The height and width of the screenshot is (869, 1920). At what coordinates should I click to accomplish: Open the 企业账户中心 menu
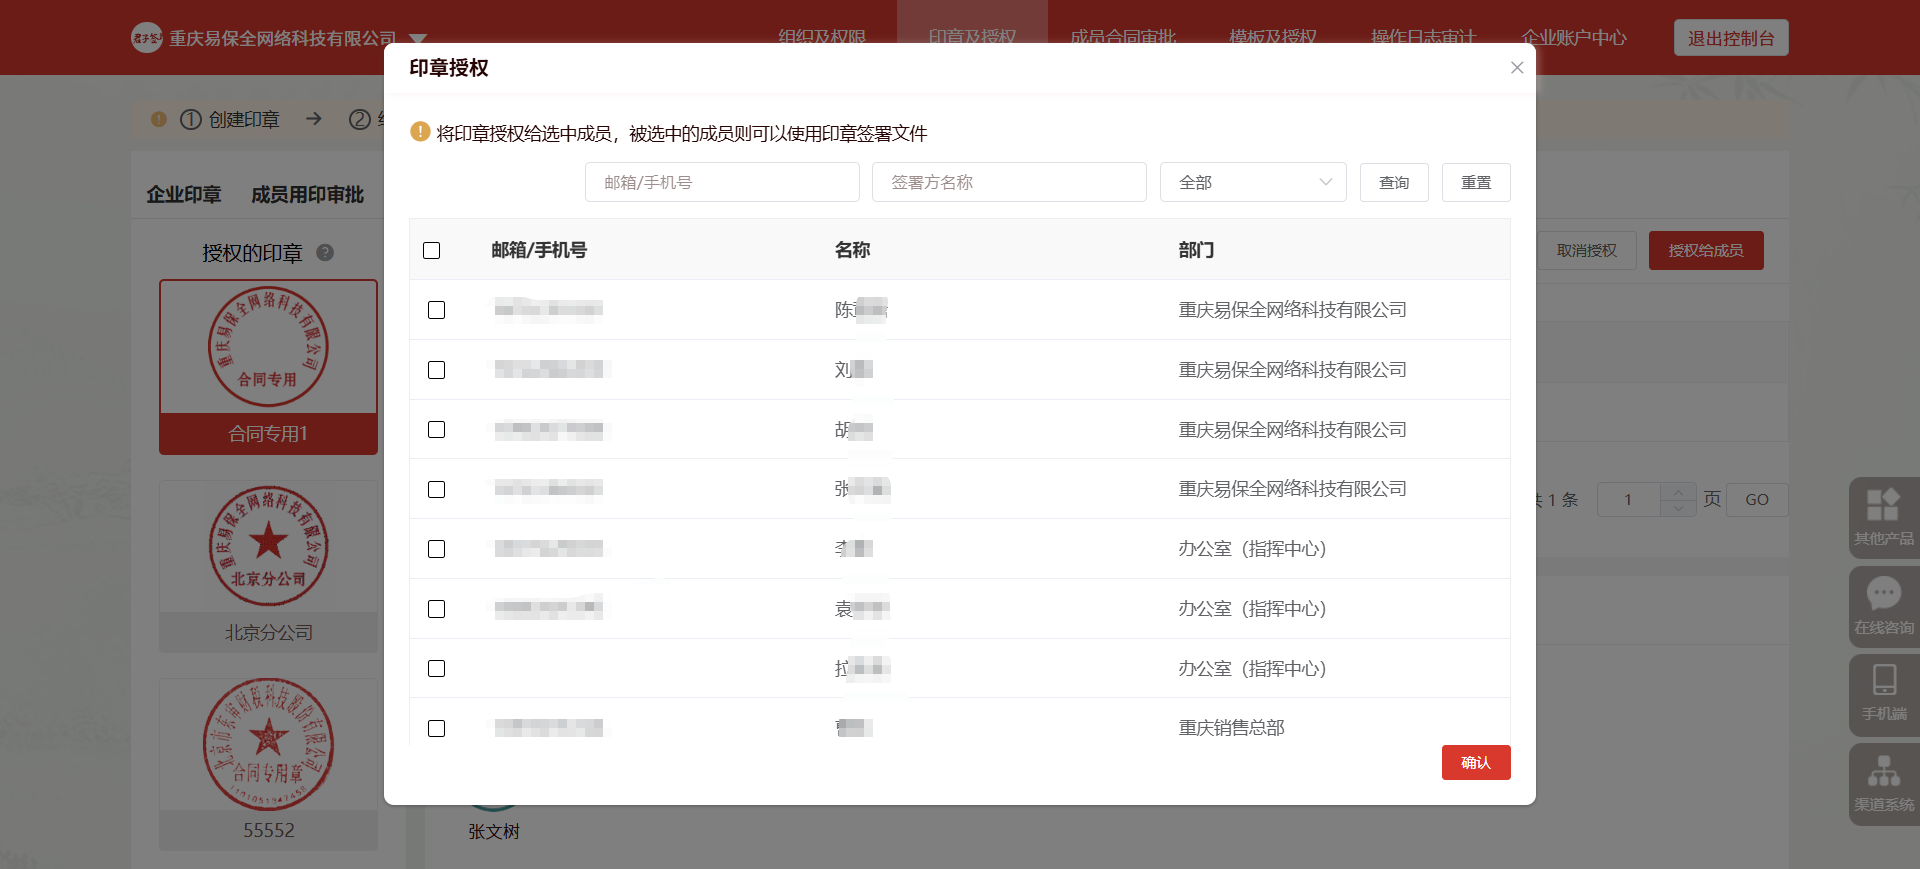point(1573,38)
